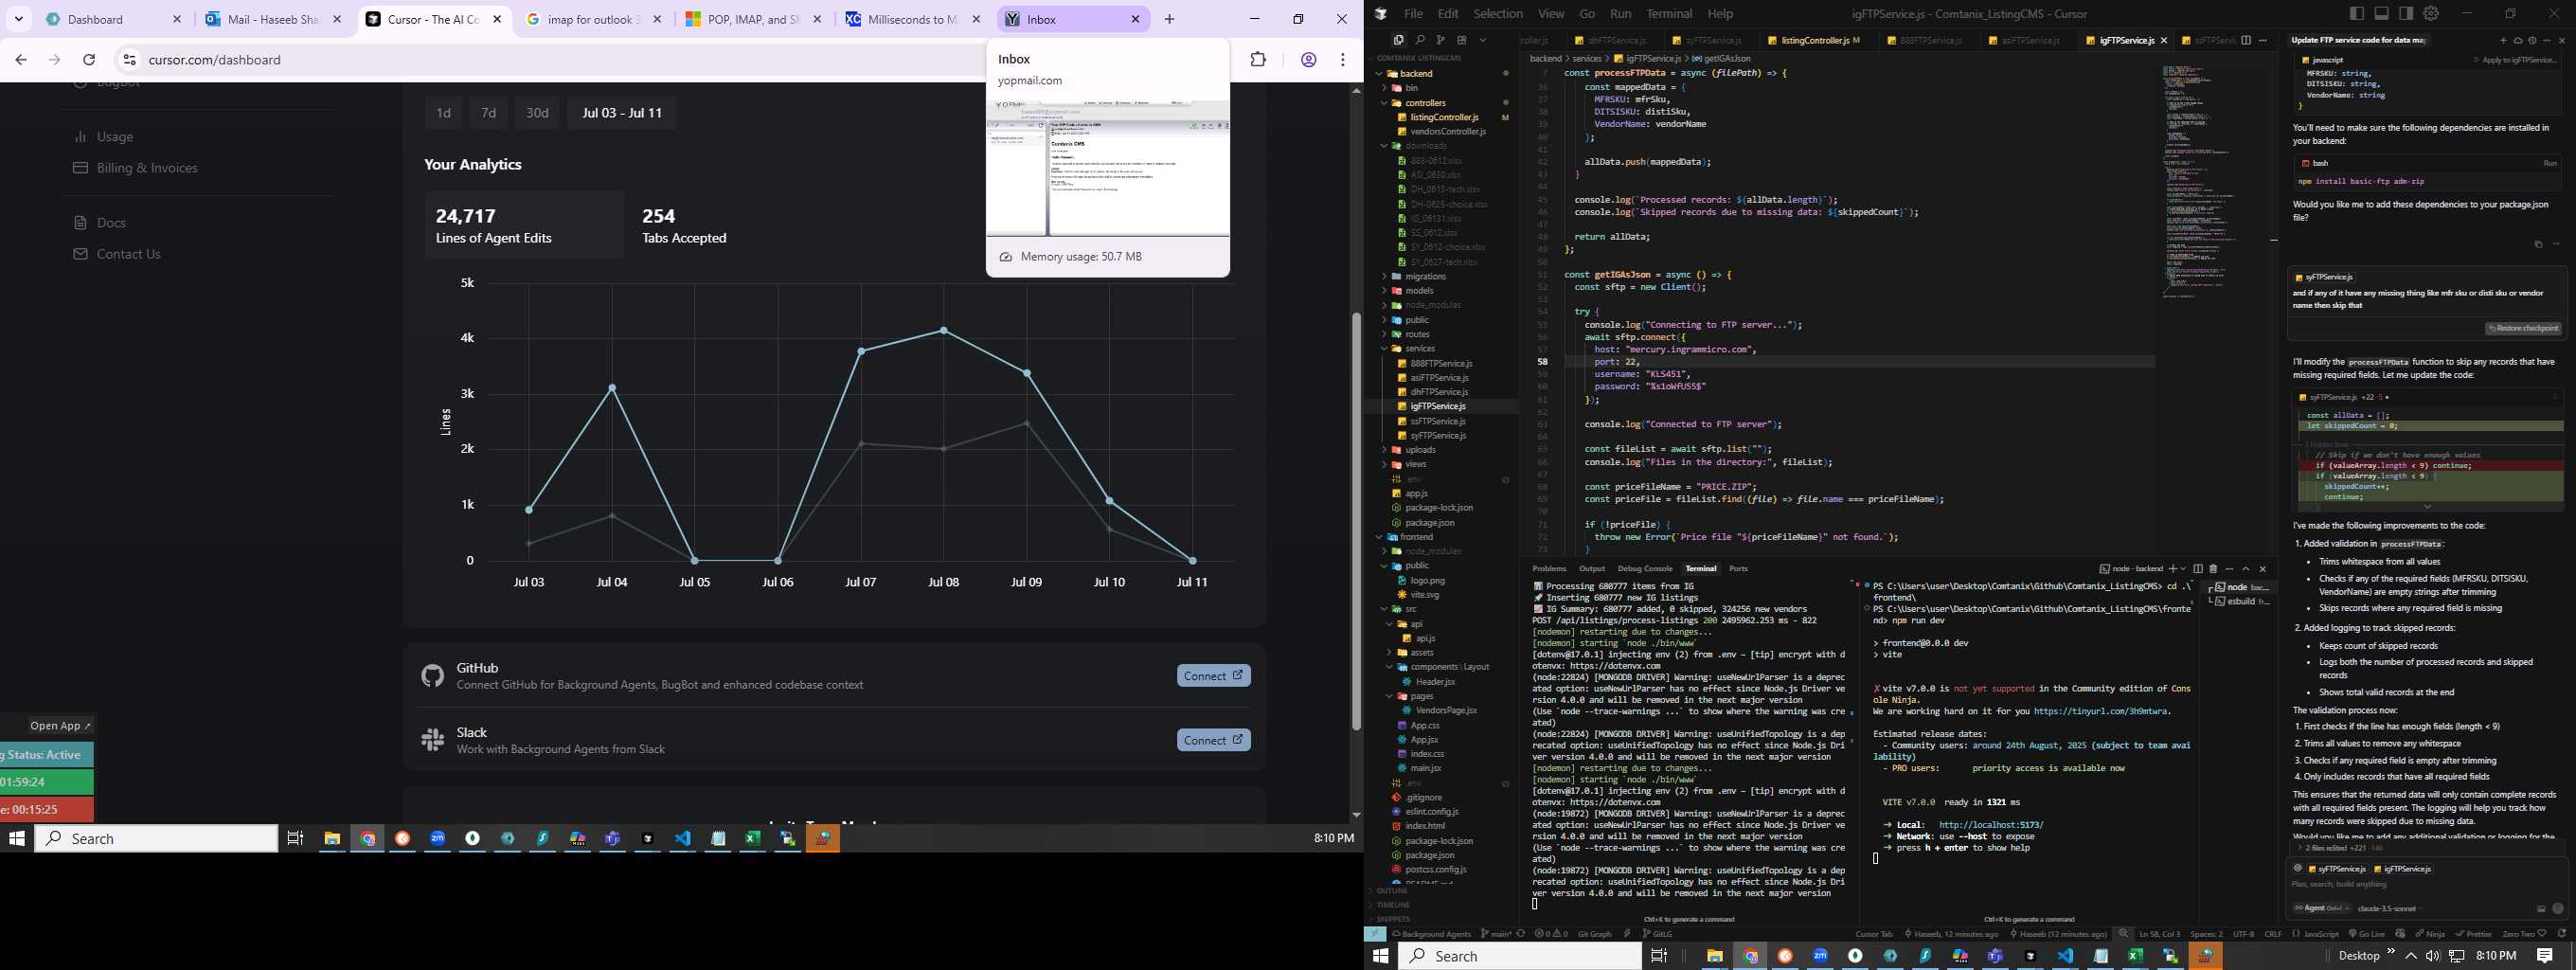Click the Jul 08 peak point on the chart
Screen dimensions: 2576x970
tap(943, 330)
